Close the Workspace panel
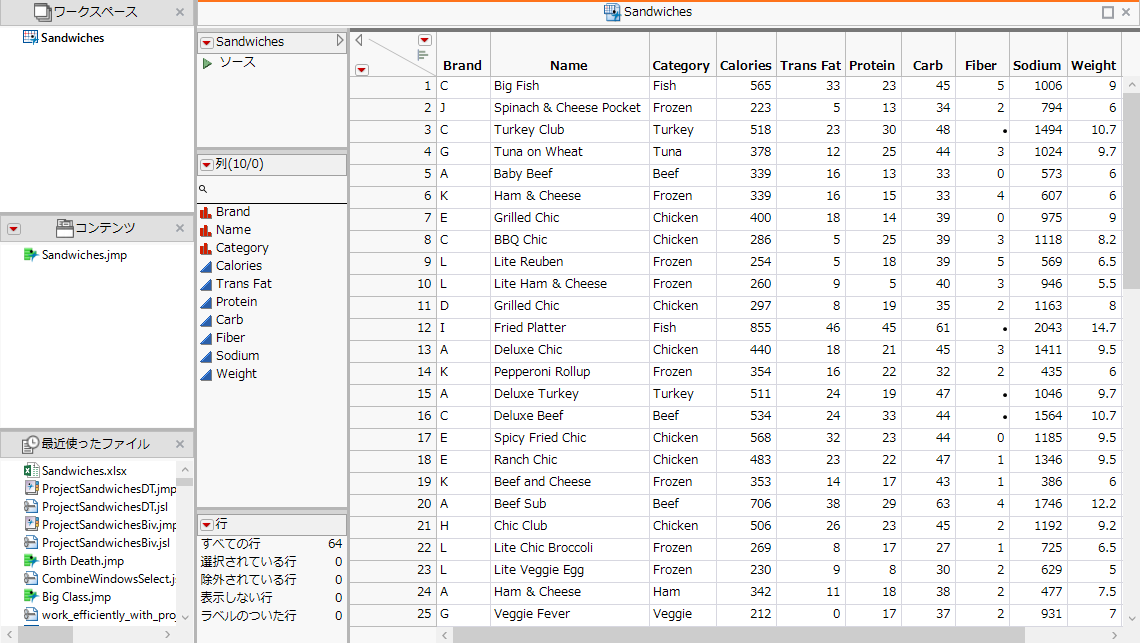The image size is (1140, 643). point(180,12)
